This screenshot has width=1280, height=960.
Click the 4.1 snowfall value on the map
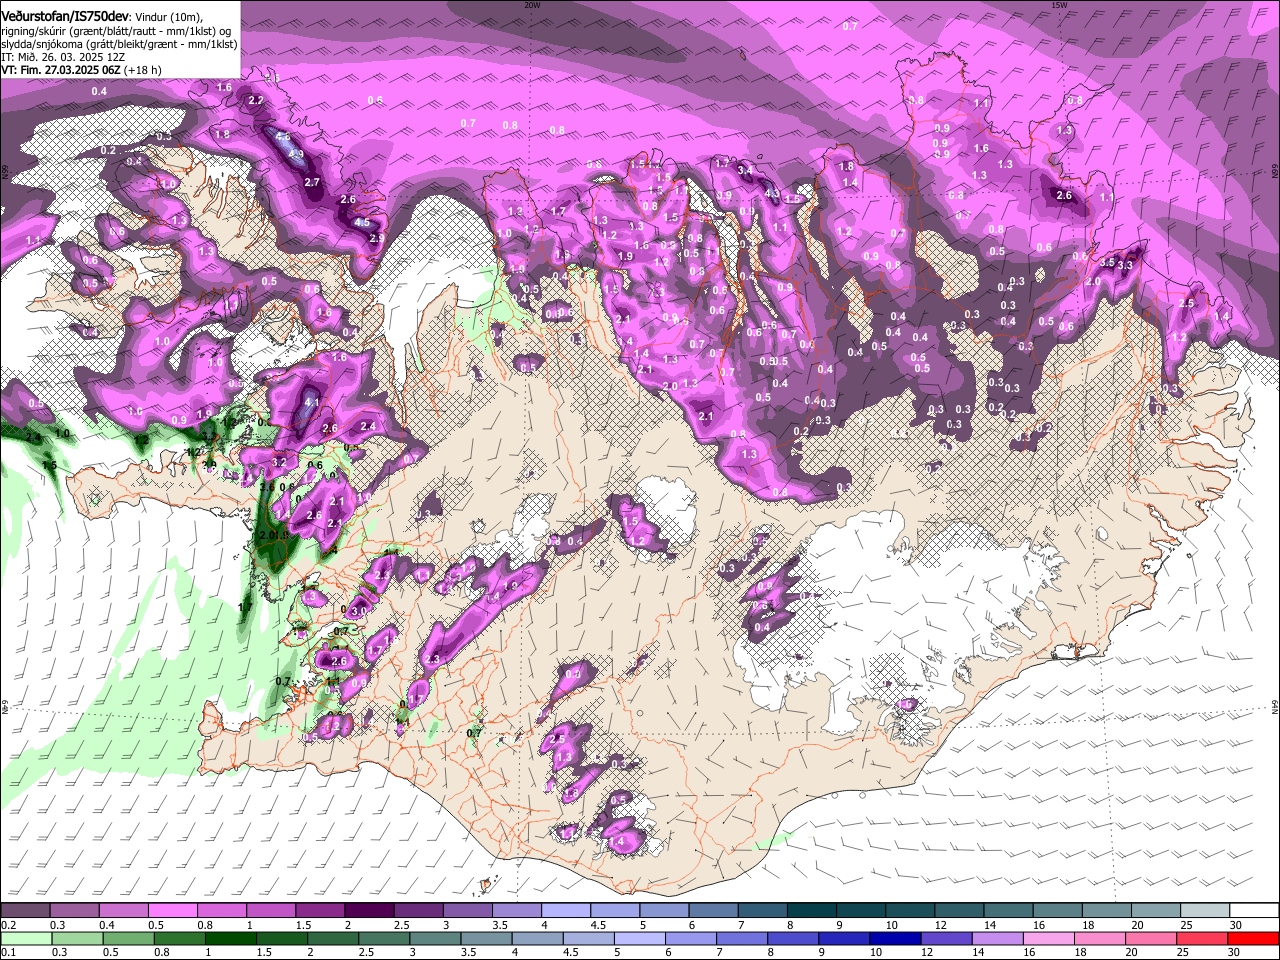click(310, 404)
